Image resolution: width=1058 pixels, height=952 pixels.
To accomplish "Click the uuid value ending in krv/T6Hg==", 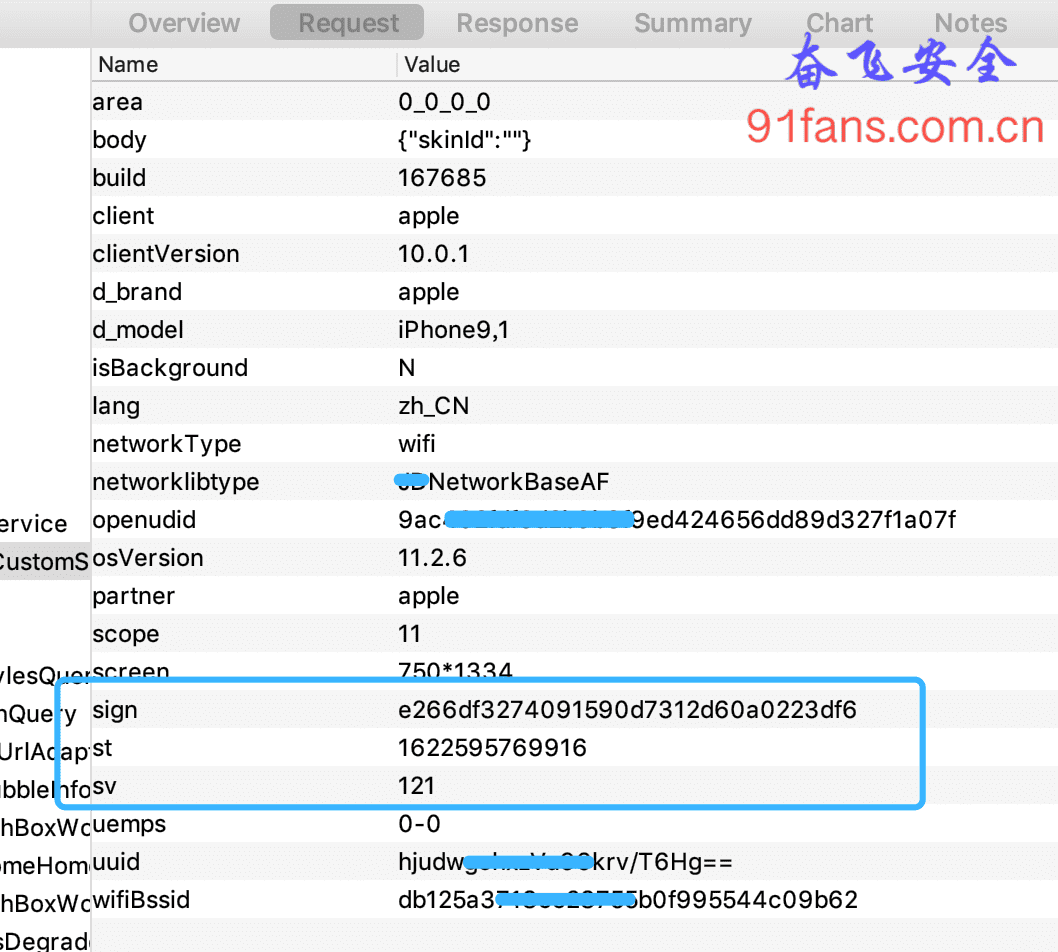I will pos(565,862).
